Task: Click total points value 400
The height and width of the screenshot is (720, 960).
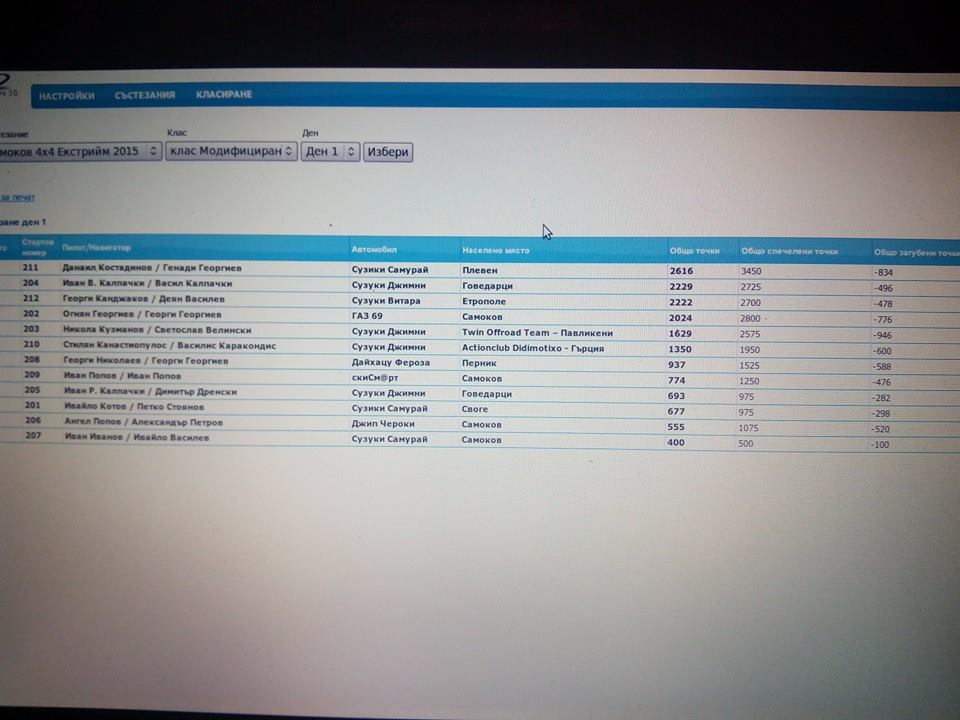Action: coord(676,442)
